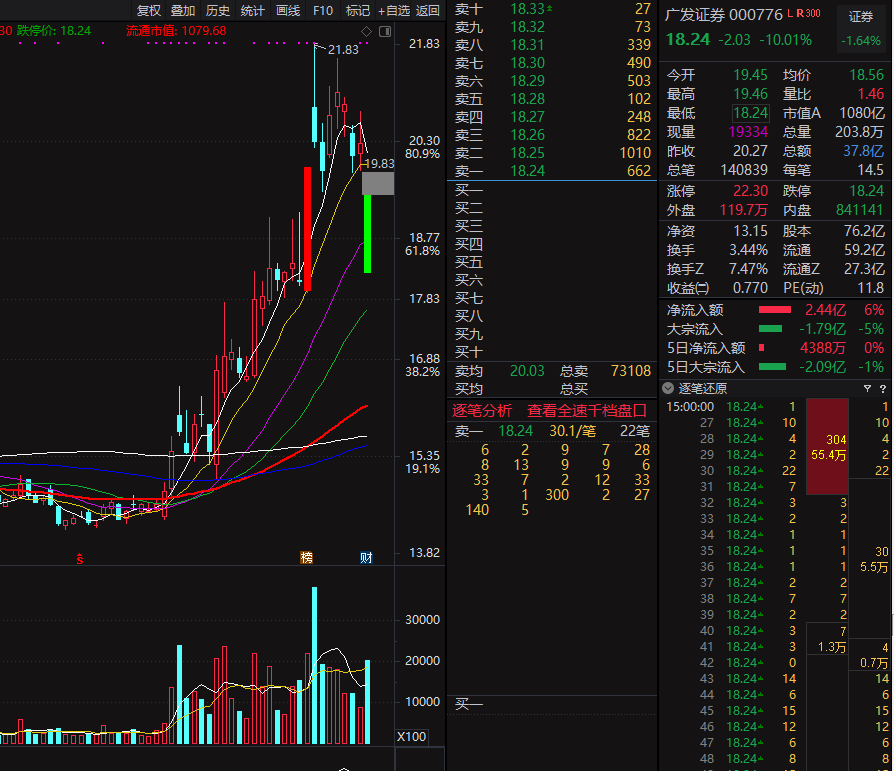The width and height of the screenshot is (894, 771).
Task: Open the 统计 statistics menu
Action: 253,10
